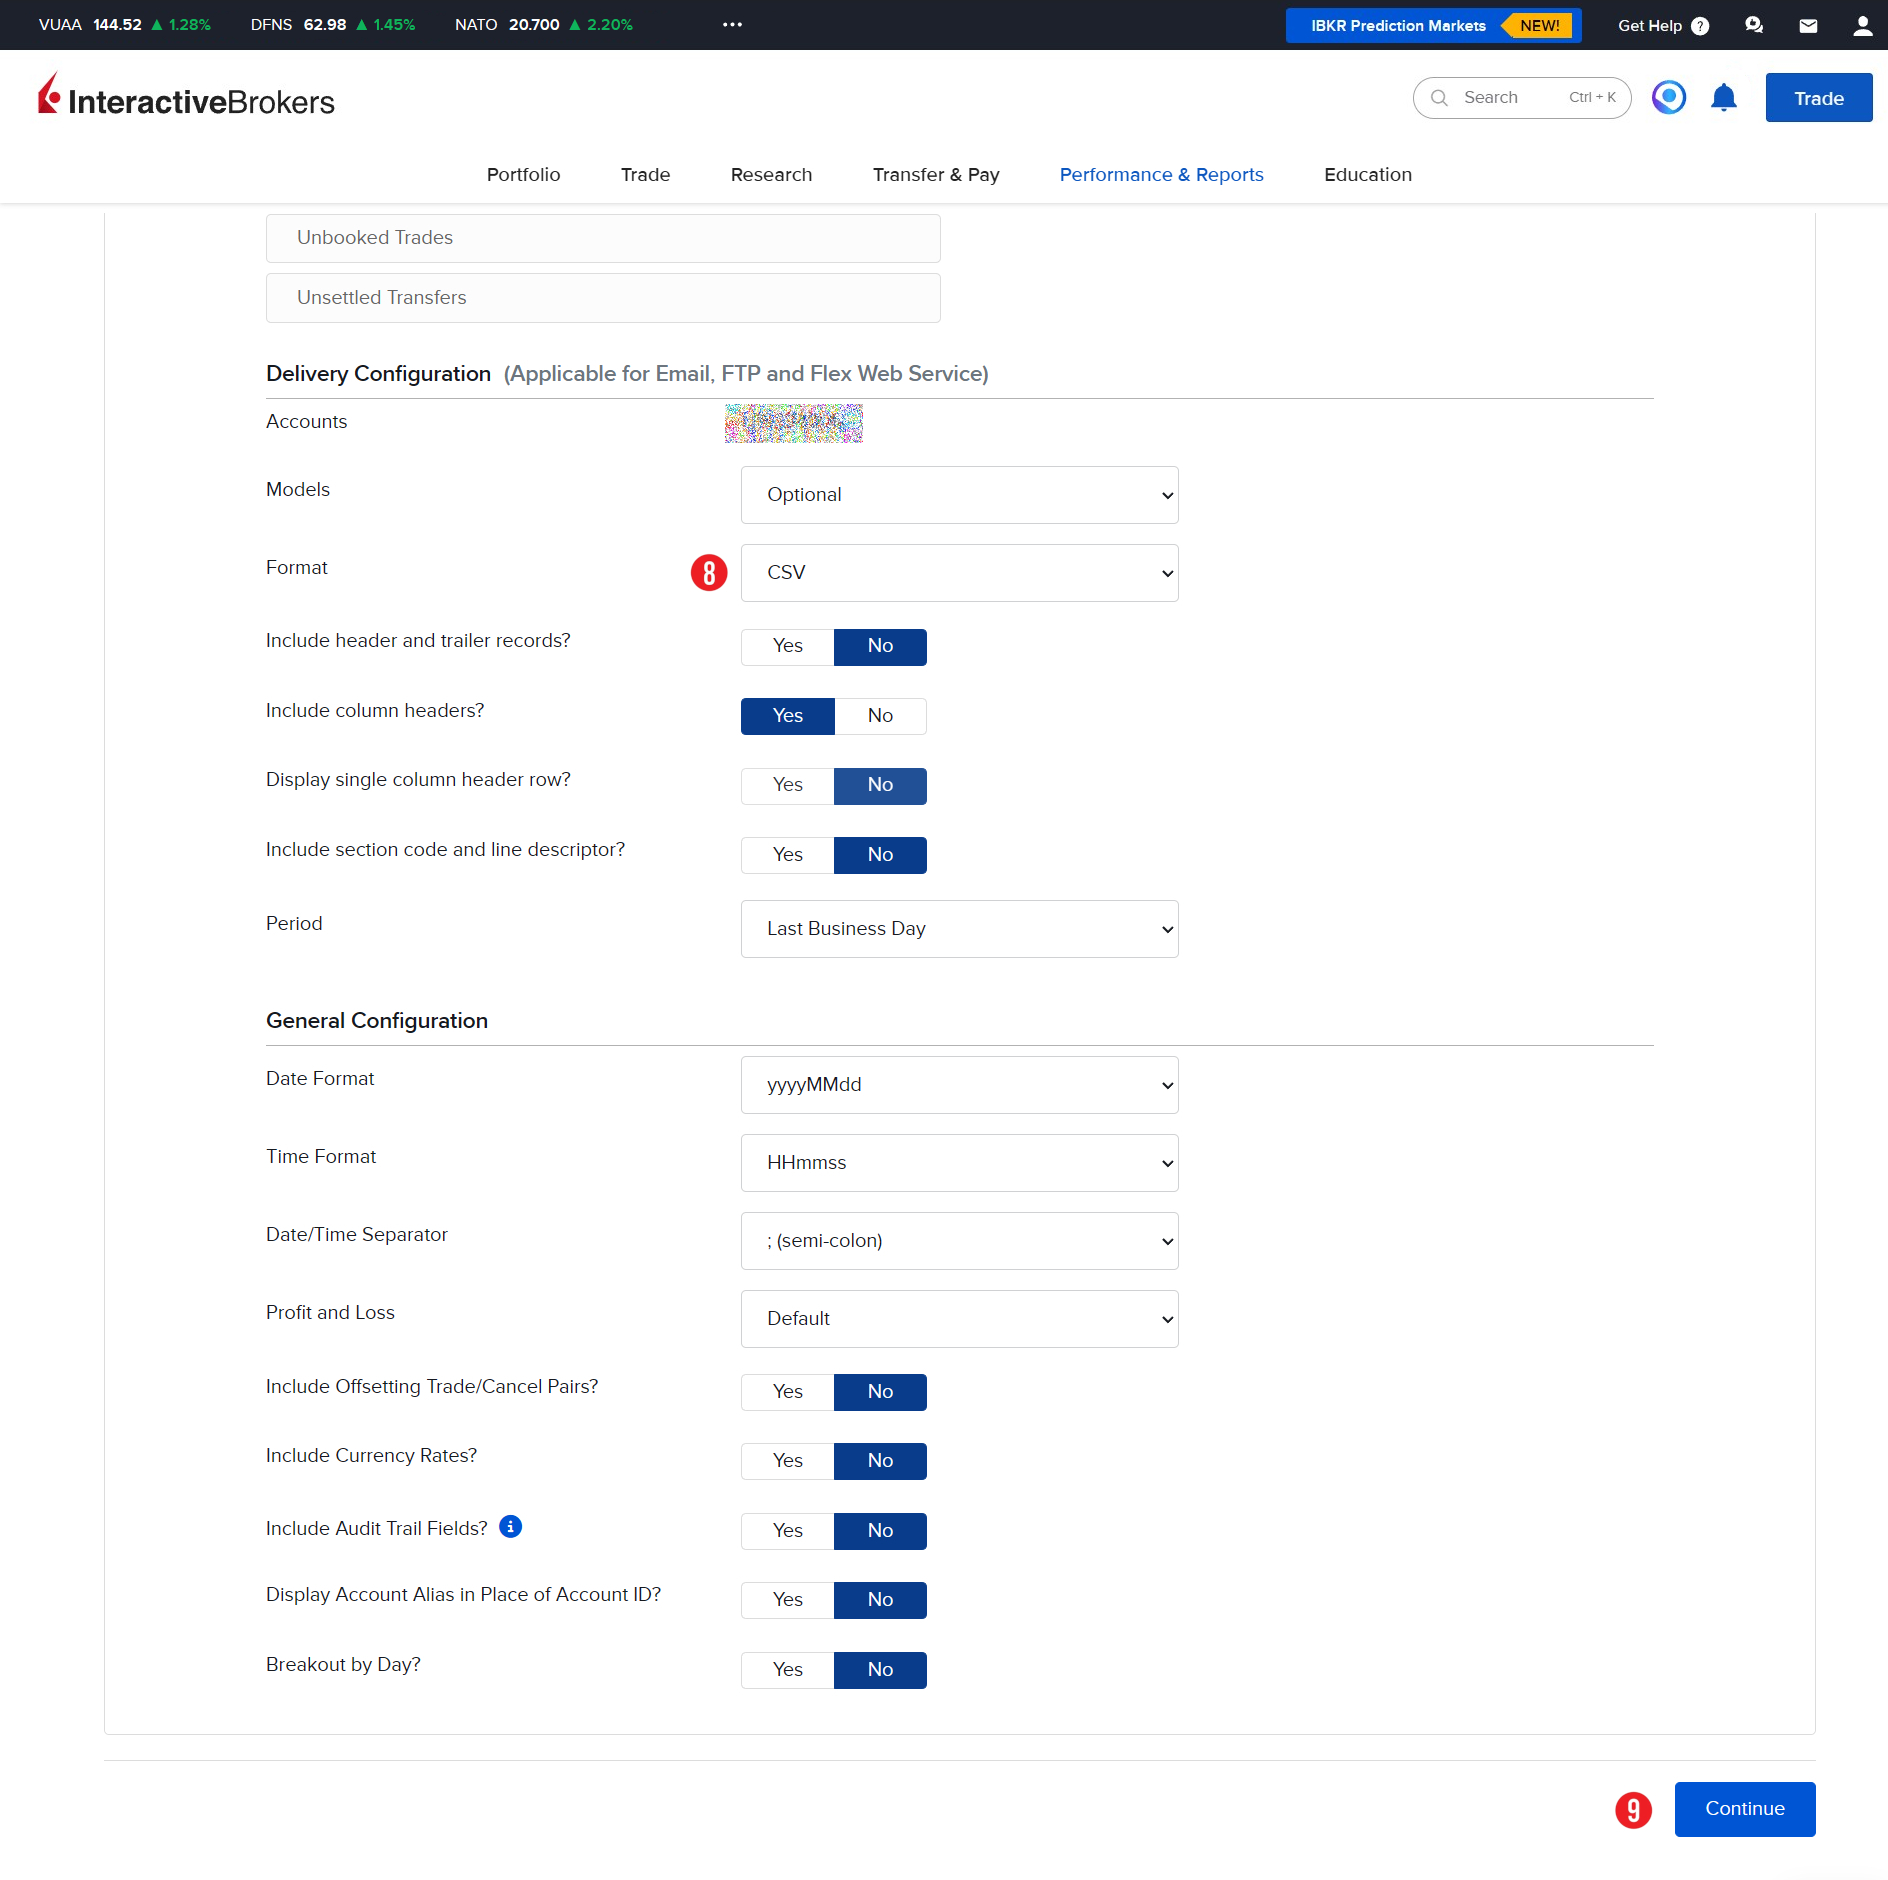Open the notifications bell icon
The height and width of the screenshot is (1880, 1888).
pyautogui.click(x=1724, y=98)
